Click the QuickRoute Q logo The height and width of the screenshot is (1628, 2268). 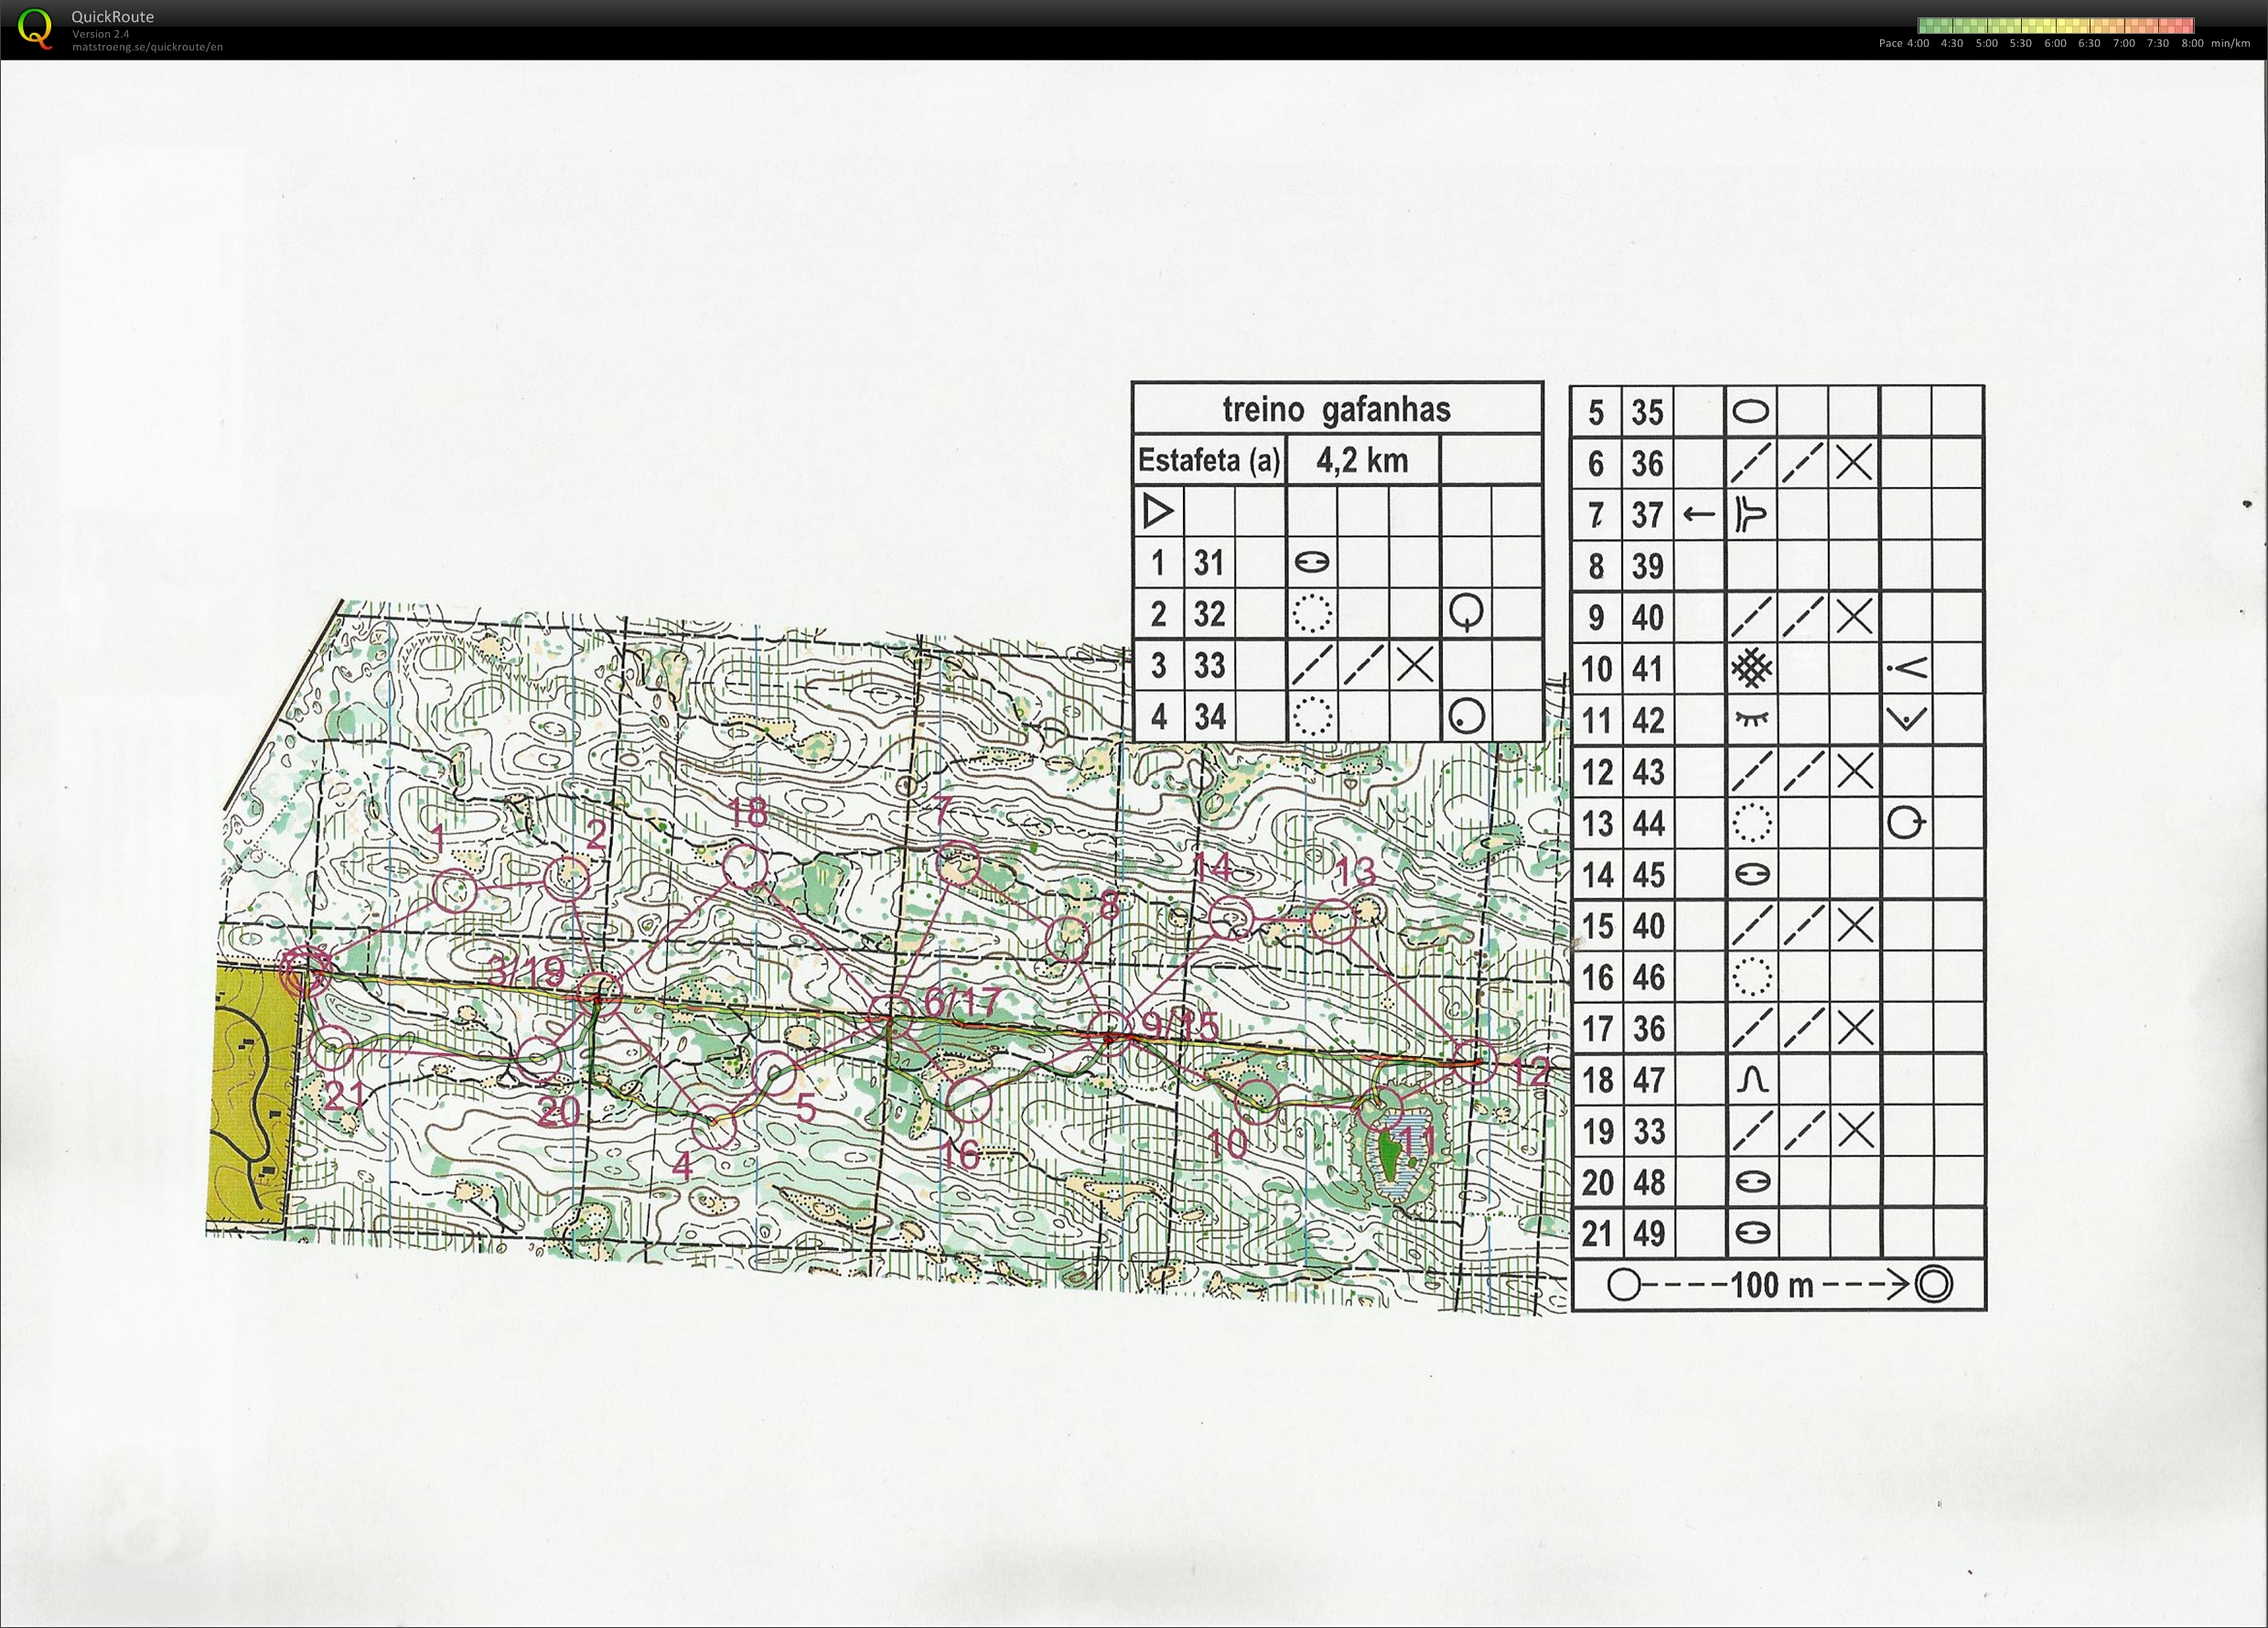click(35, 28)
